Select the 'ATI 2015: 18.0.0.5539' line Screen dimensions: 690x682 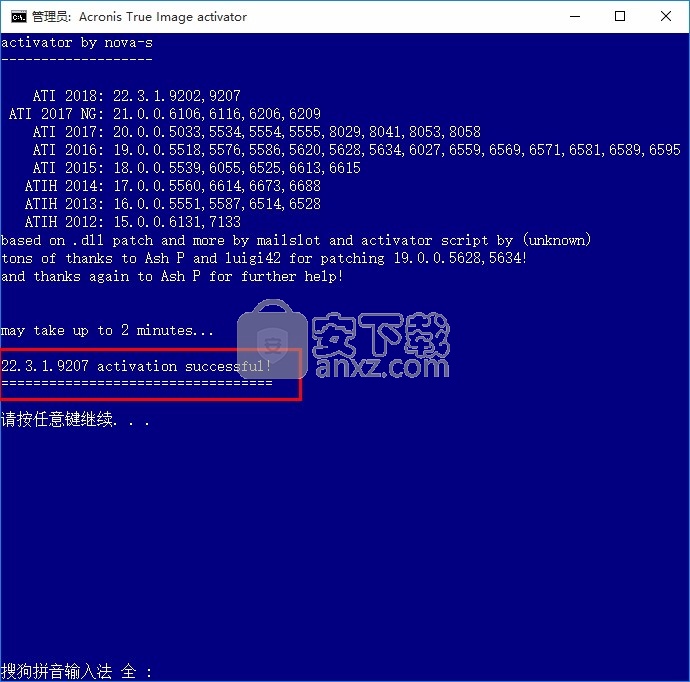pos(197,168)
